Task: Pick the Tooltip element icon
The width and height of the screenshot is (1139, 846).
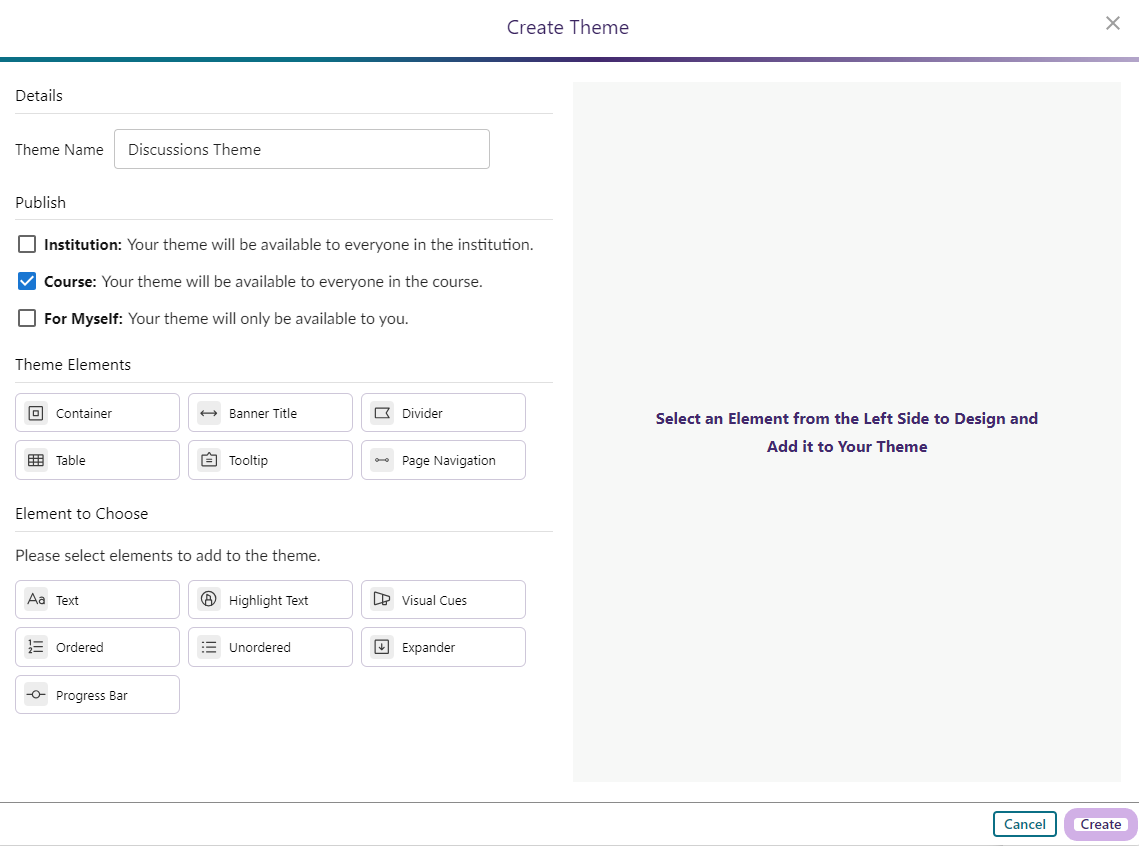Action: click(209, 460)
